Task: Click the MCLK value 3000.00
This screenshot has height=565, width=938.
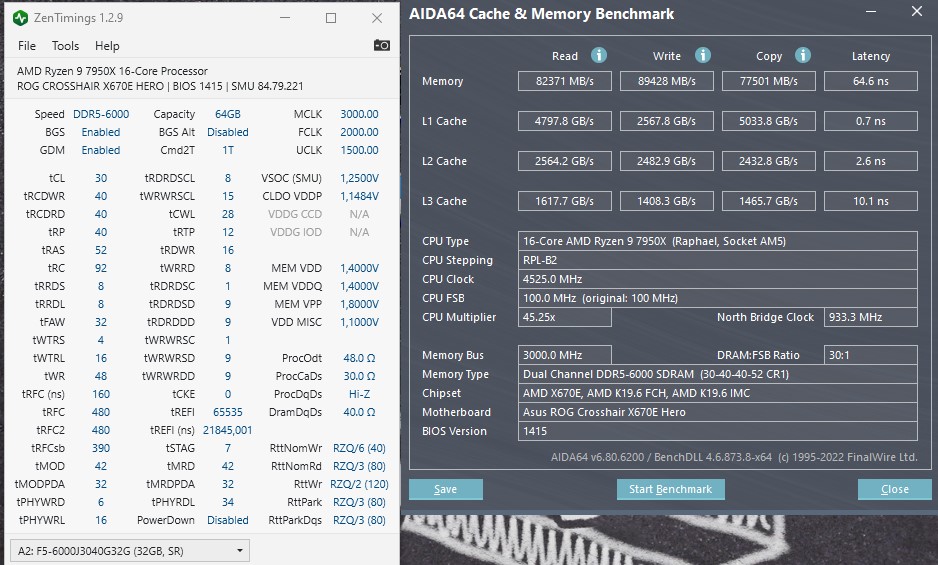Action: click(x=360, y=114)
